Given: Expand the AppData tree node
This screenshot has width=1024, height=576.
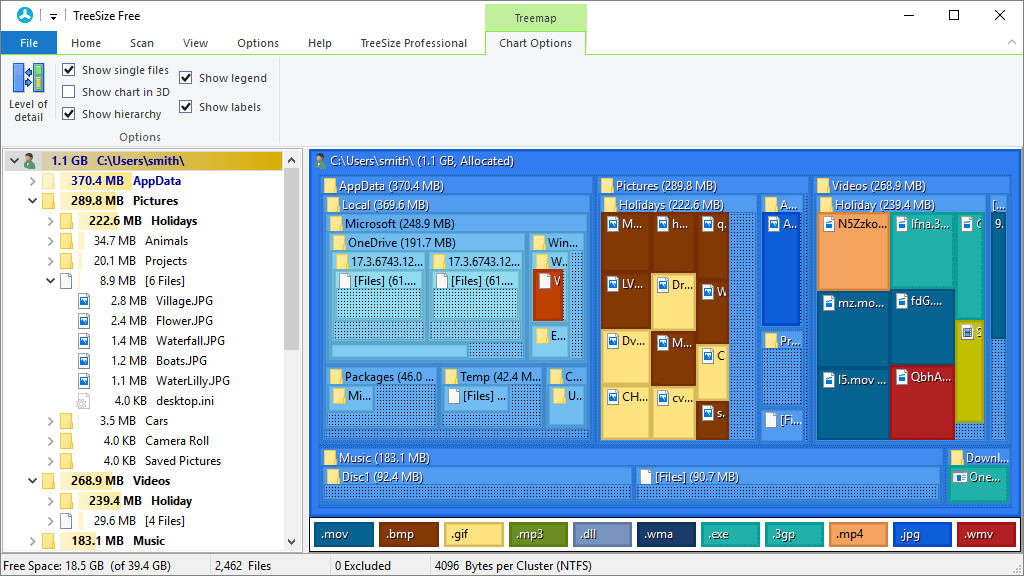Looking at the screenshot, I should pos(32,181).
